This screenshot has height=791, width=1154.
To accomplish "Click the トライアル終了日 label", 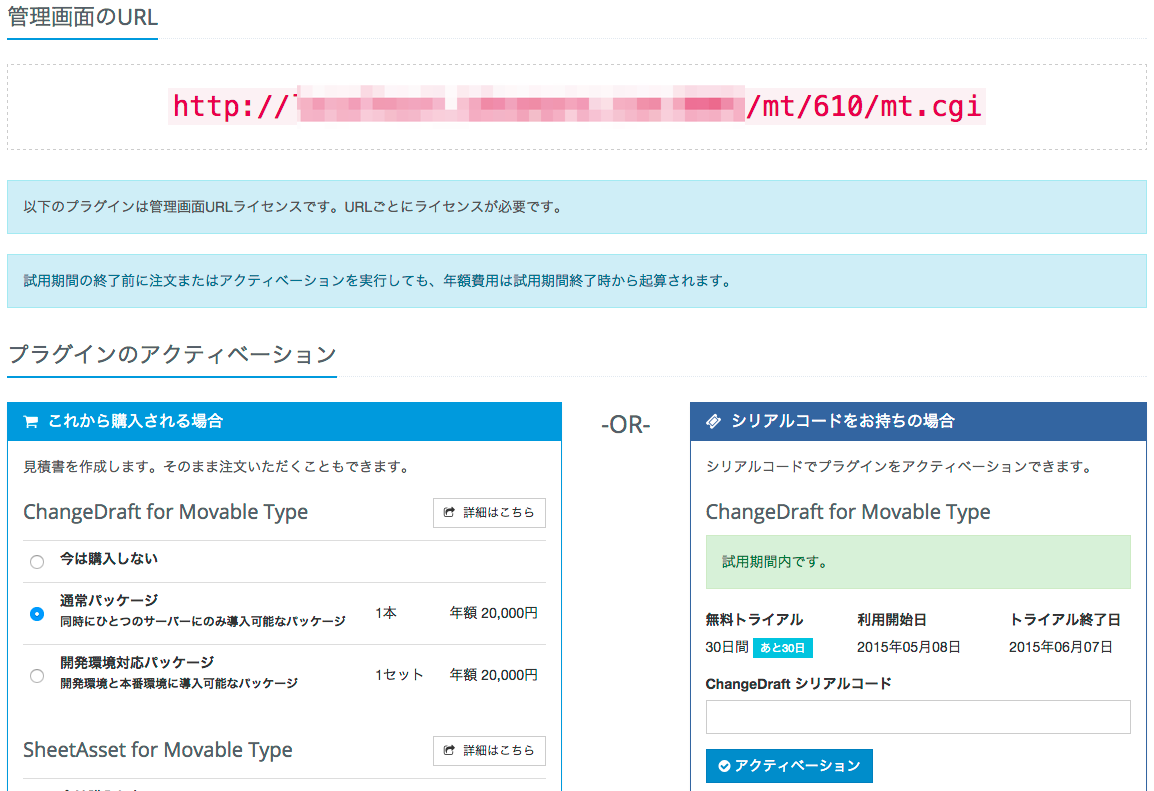I will (x=1065, y=620).
